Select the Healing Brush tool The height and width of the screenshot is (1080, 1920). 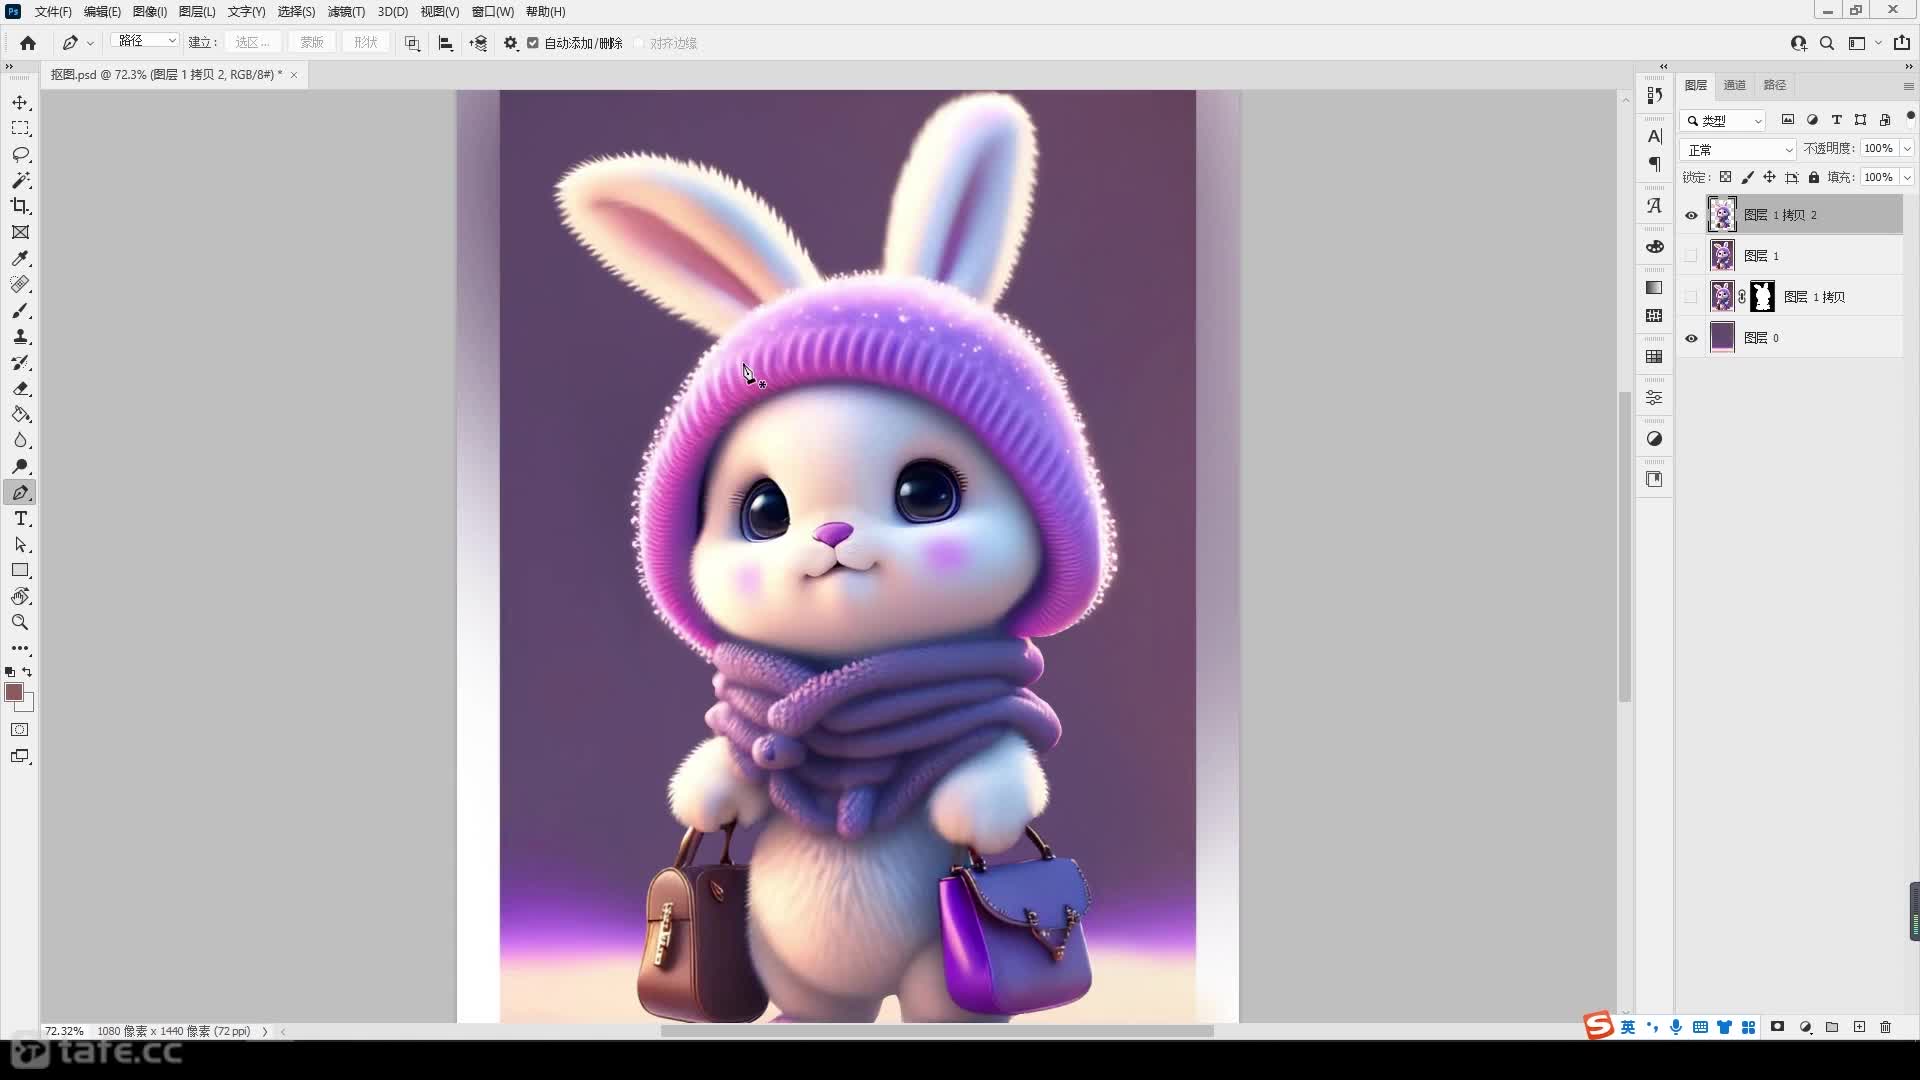click(20, 285)
